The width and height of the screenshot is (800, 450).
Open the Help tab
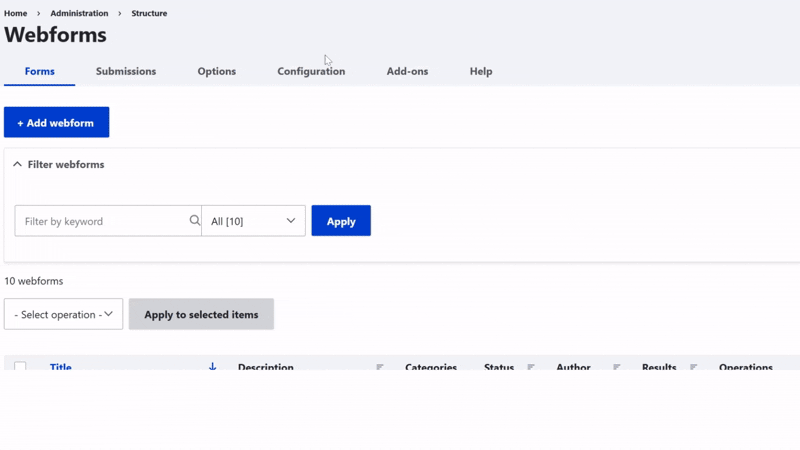[481, 71]
